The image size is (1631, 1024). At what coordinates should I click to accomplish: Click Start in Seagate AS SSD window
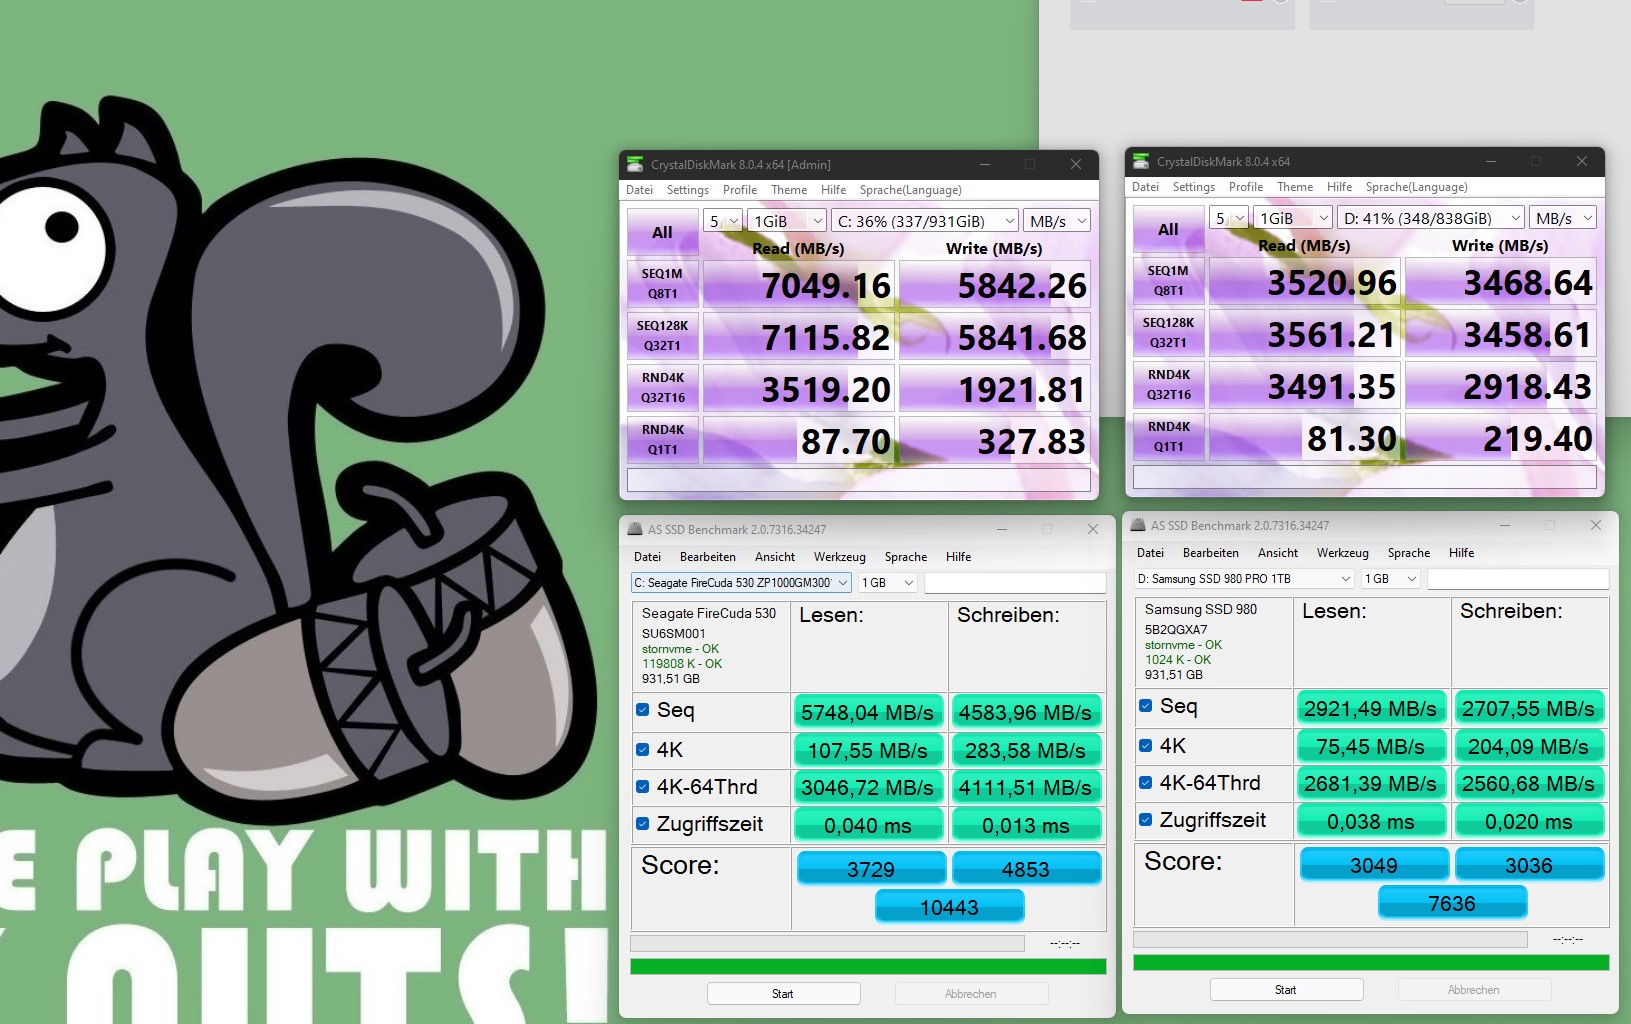[x=783, y=994]
